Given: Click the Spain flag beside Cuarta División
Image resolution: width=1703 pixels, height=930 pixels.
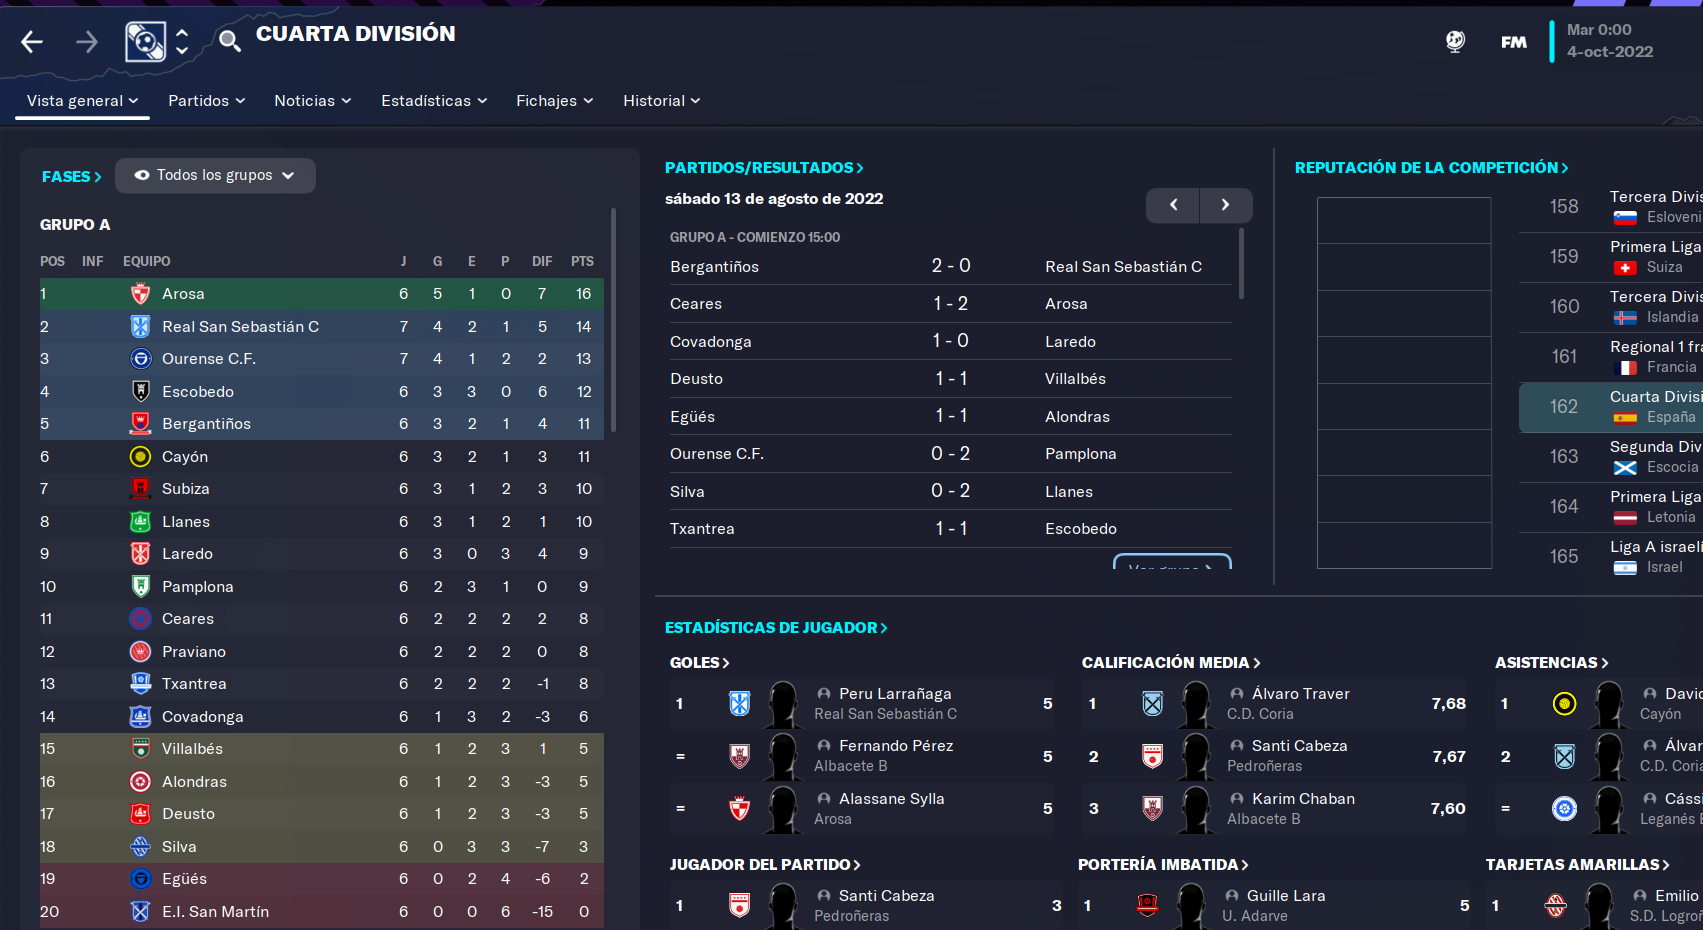Looking at the screenshot, I should click(1625, 418).
